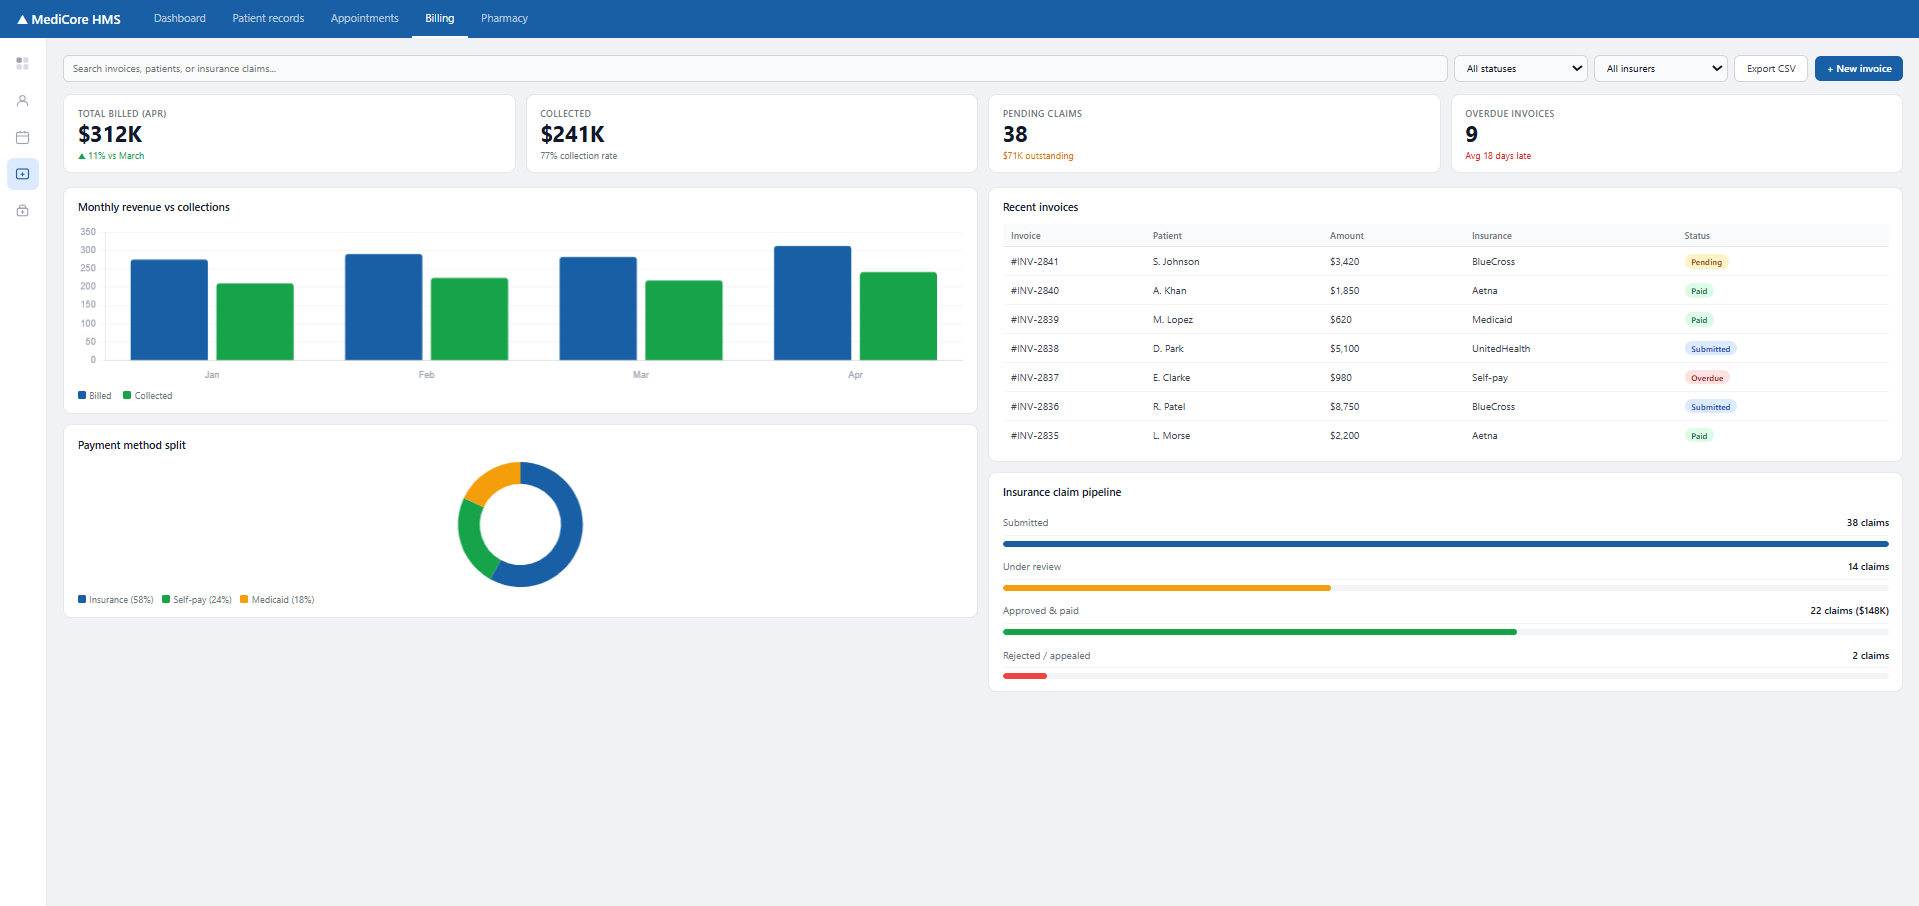Expand the All insurers dropdown
The width and height of the screenshot is (1919, 906).
[x=1660, y=69]
